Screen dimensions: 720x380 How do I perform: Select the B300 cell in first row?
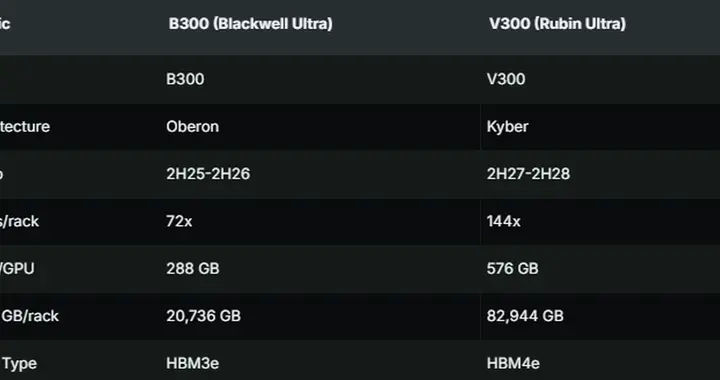tap(185, 79)
